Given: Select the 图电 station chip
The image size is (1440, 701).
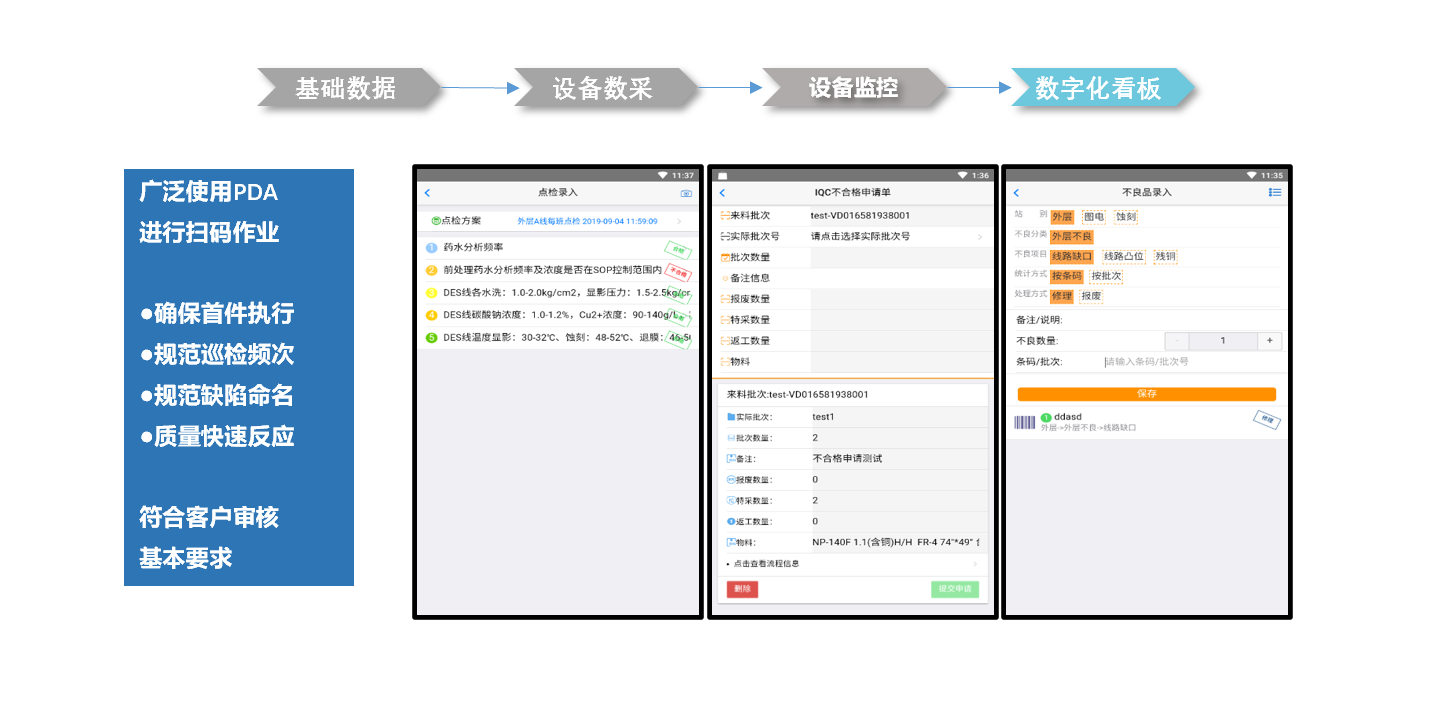Looking at the screenshot, I should [x=1093, y=218].
